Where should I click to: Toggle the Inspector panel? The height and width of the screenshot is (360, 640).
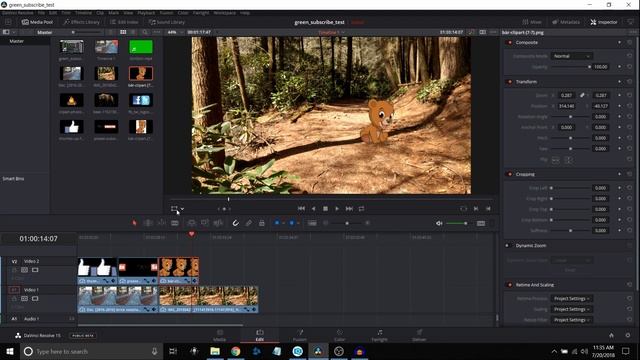point(604,22)
